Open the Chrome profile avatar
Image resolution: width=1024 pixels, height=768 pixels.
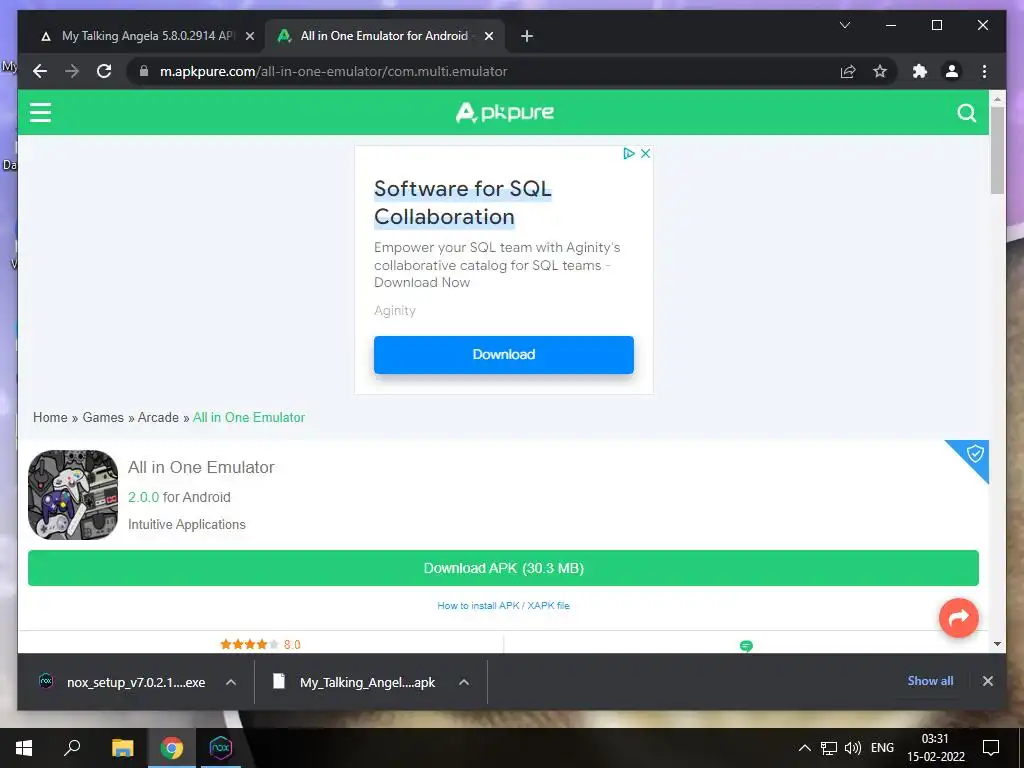tap(952, 71)
